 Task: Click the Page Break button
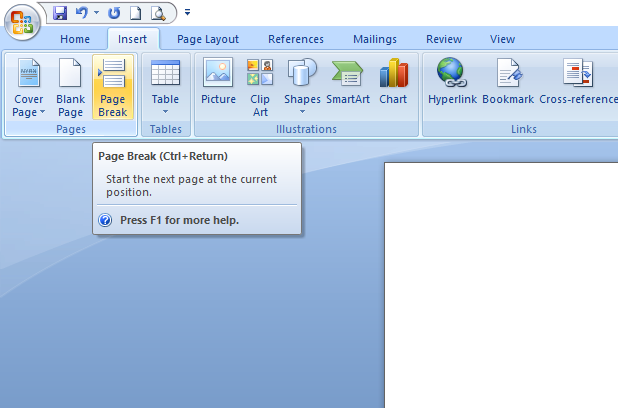[x=112, y=87]
